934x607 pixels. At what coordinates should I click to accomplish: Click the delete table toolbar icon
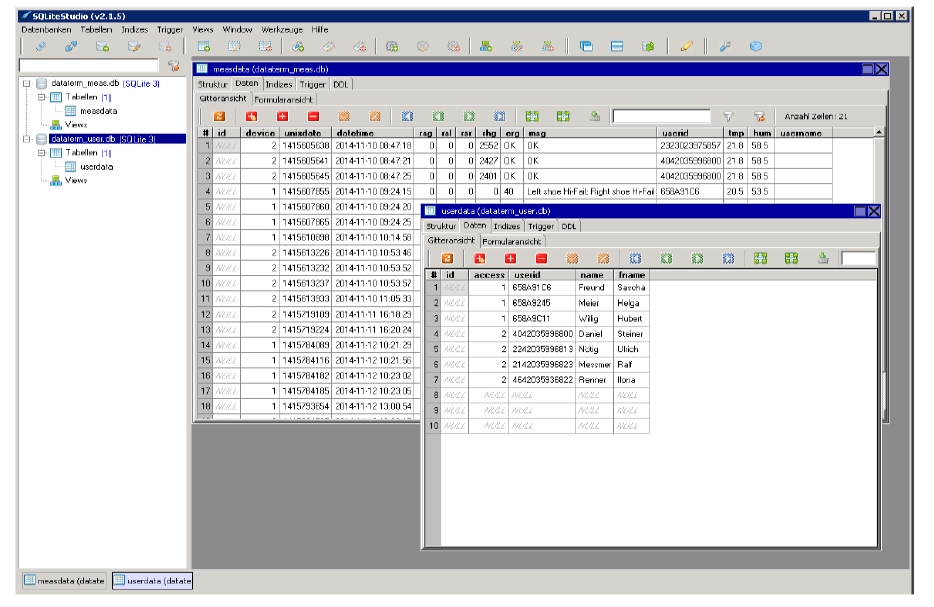(x=266, y=46)
